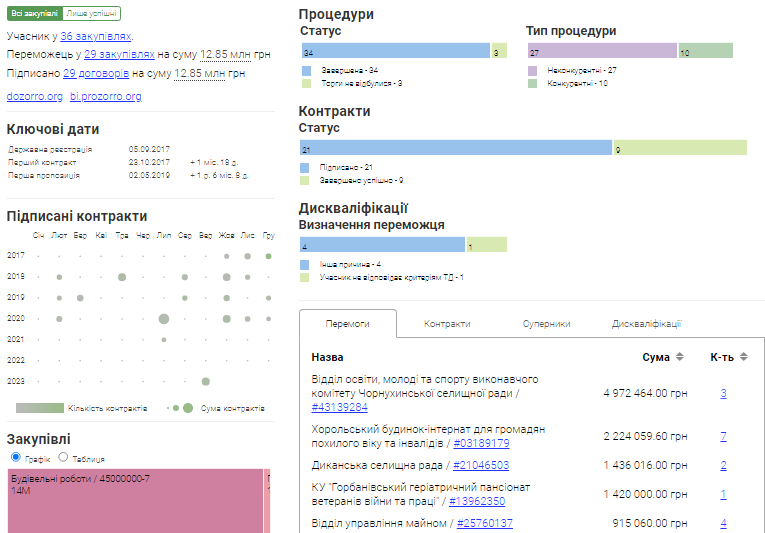765x533 pixels.
Task: Click the 36 закупівлях link
Action: (x=96, y=35)
